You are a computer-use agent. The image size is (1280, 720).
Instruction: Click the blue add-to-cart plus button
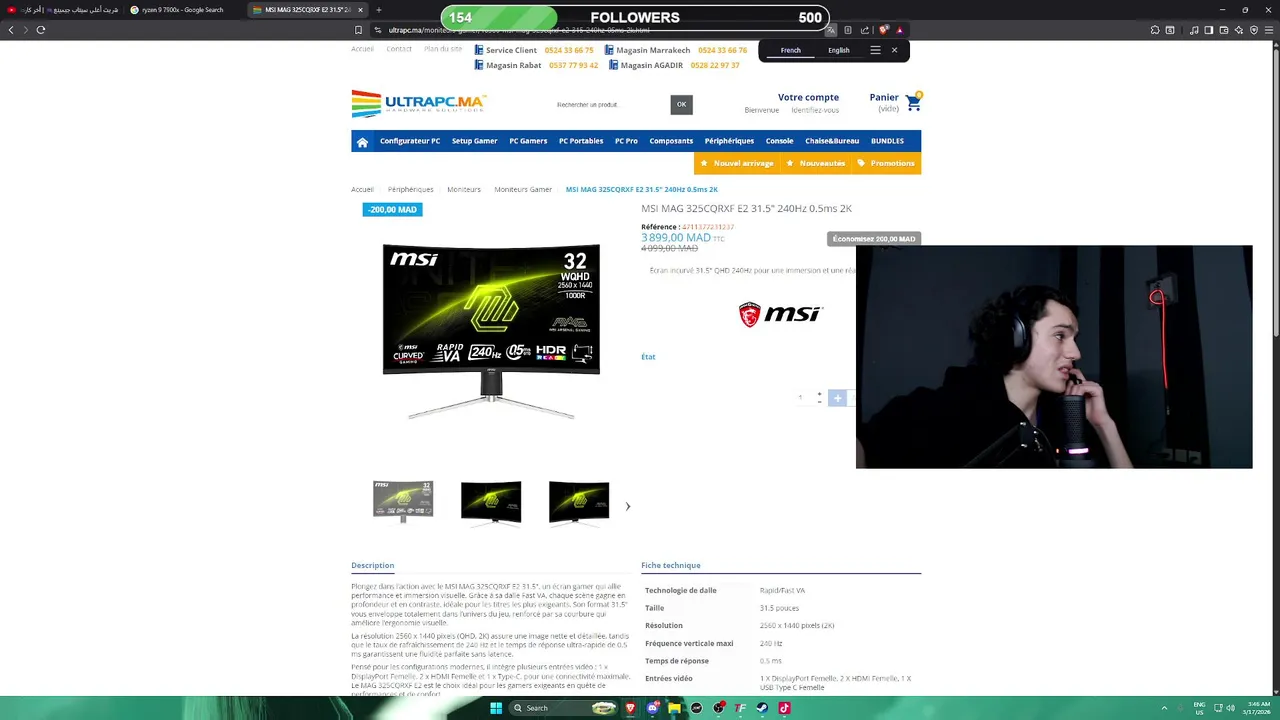click(x=838, y=398)
